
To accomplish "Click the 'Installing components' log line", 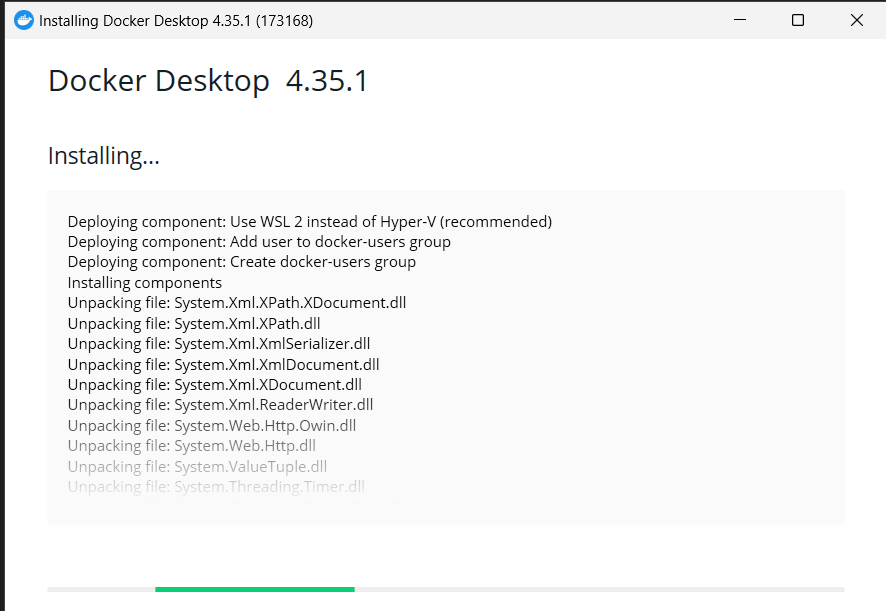I will [145, 283].
